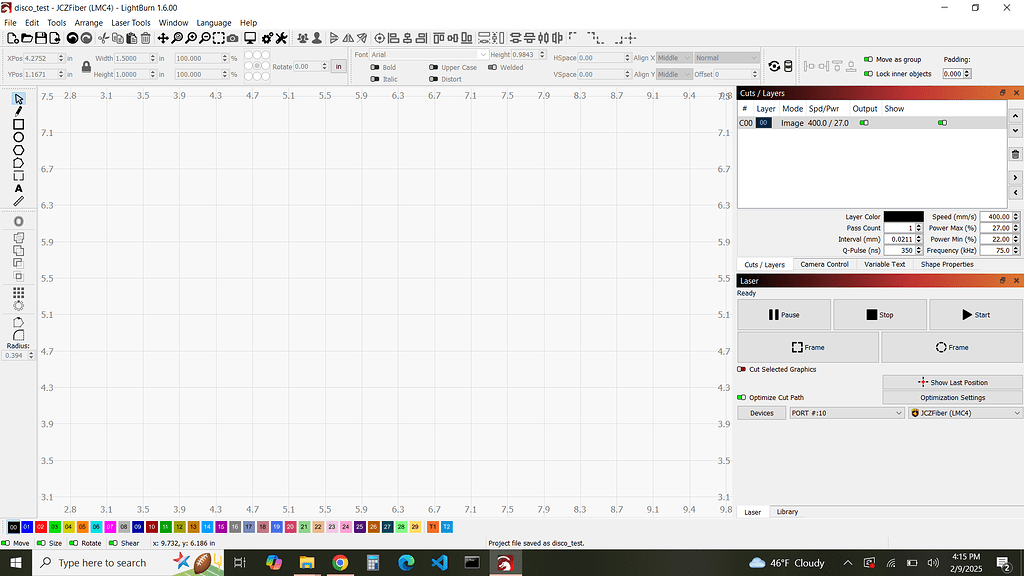The image size is (1024, 576).
Task: Open the camera capture toolbar icon
Action: [232, 39]
